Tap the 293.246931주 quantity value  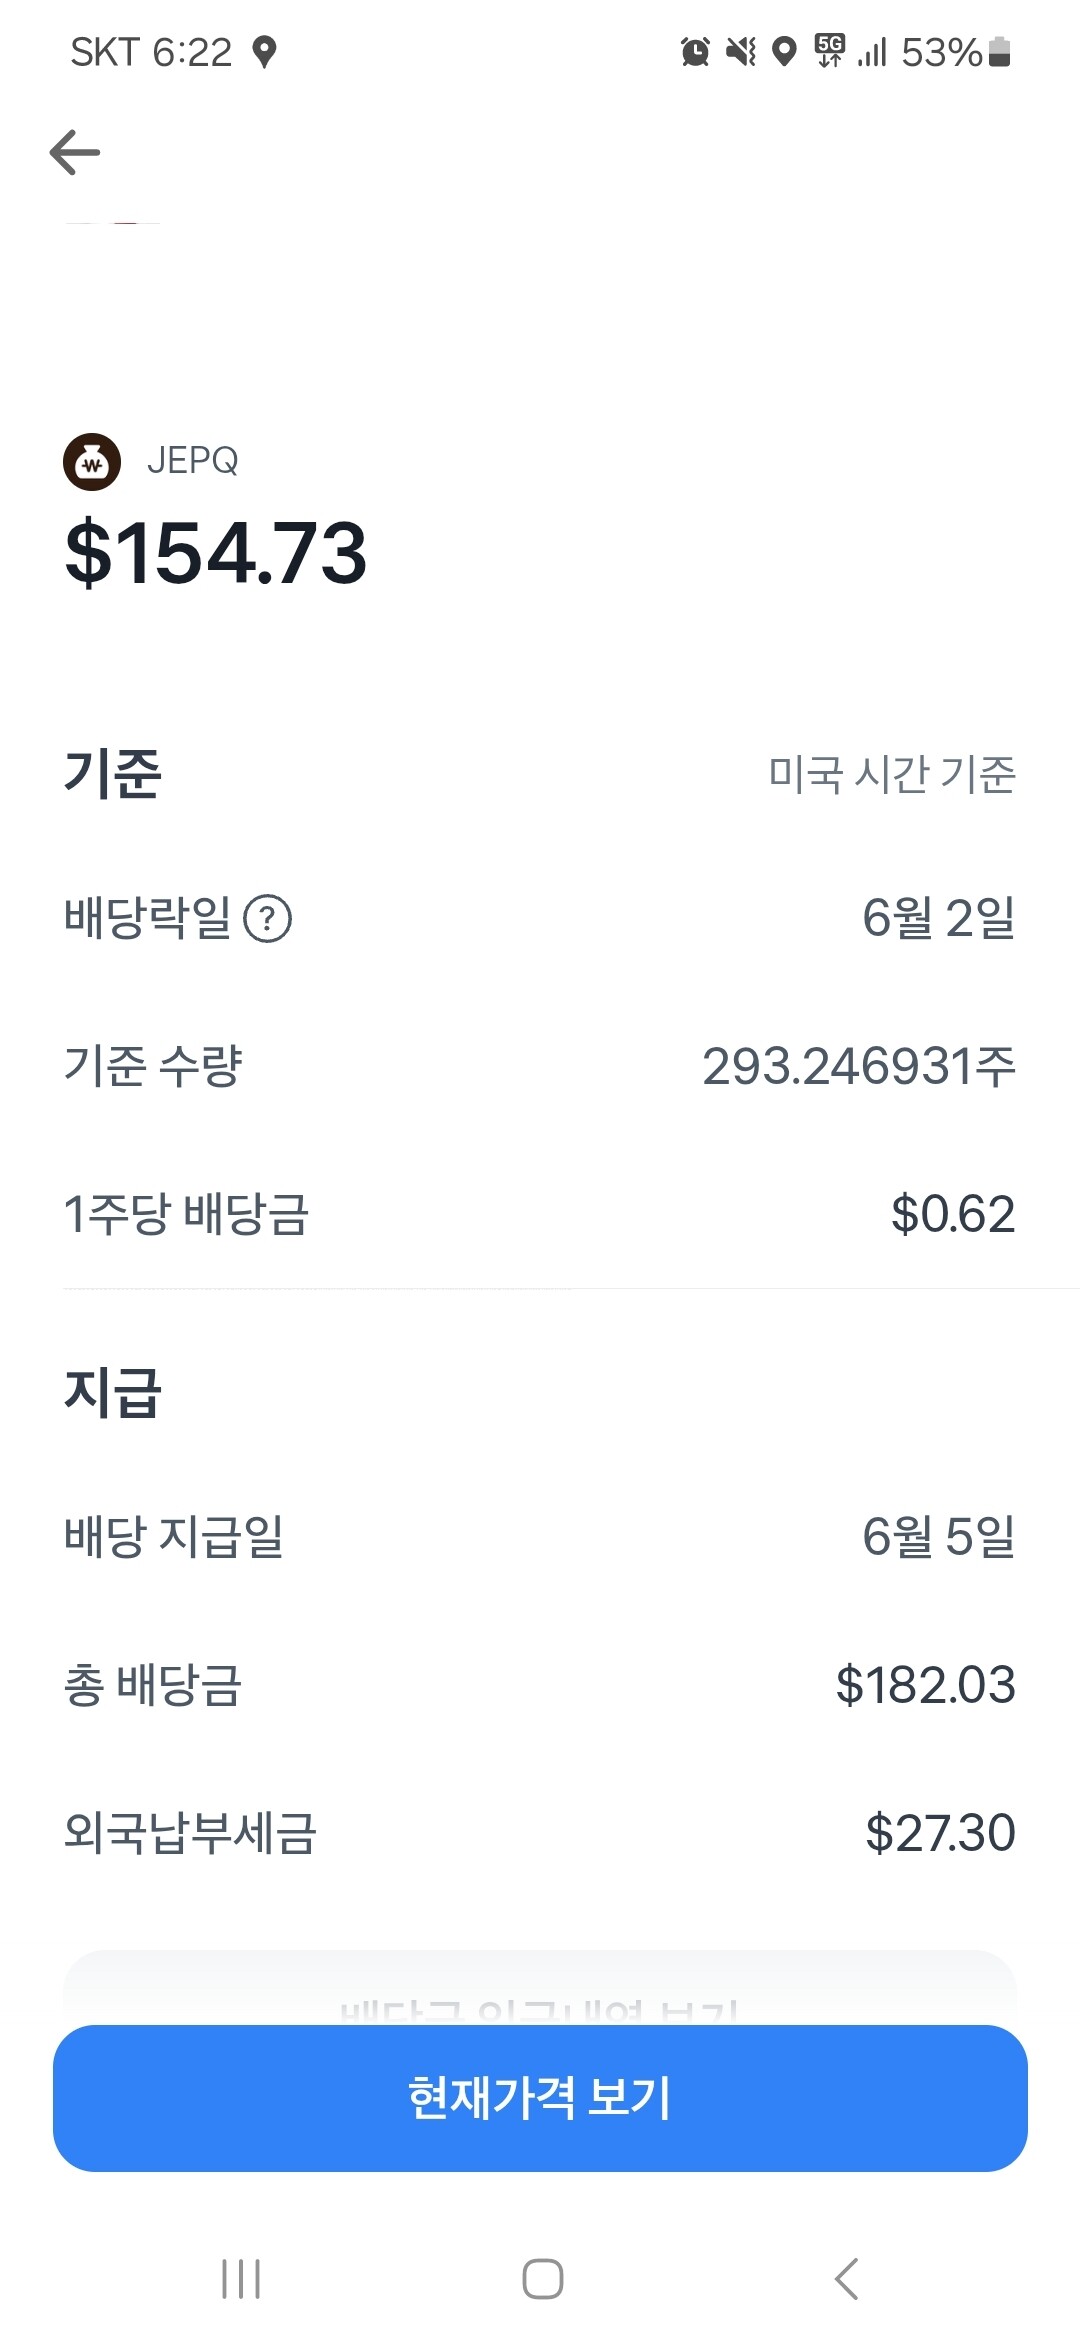(858, 1066)
